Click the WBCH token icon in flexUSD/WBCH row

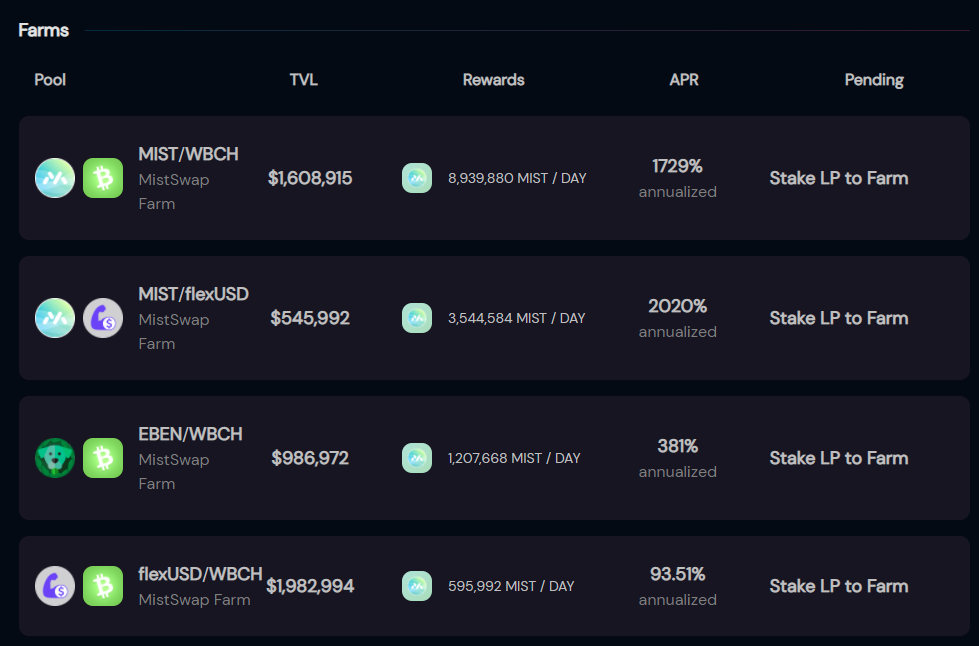103,585
